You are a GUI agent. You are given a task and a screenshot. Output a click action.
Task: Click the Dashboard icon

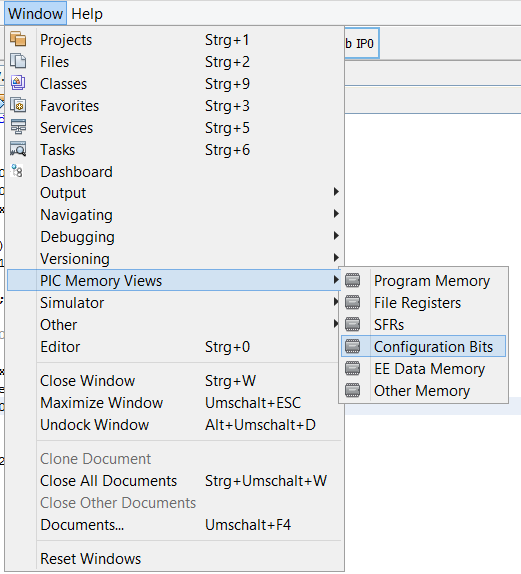(x=17, y=171)
